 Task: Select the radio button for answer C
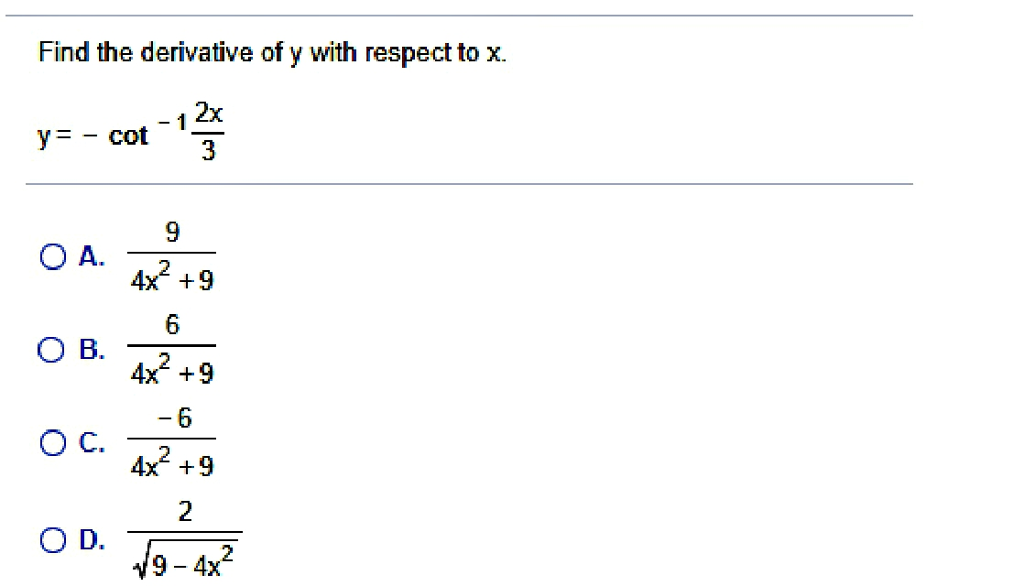[x=51, y=443]
